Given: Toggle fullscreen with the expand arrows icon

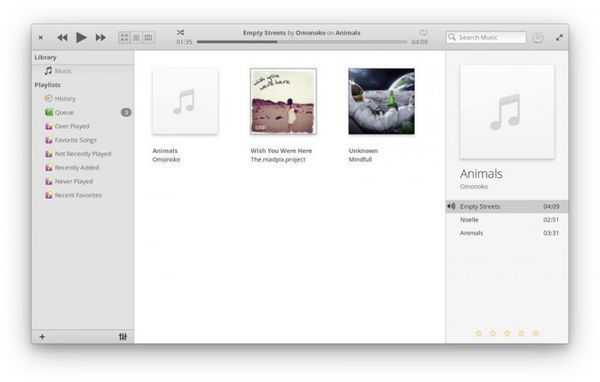Looking at the screenshot, I should [559, 38].
